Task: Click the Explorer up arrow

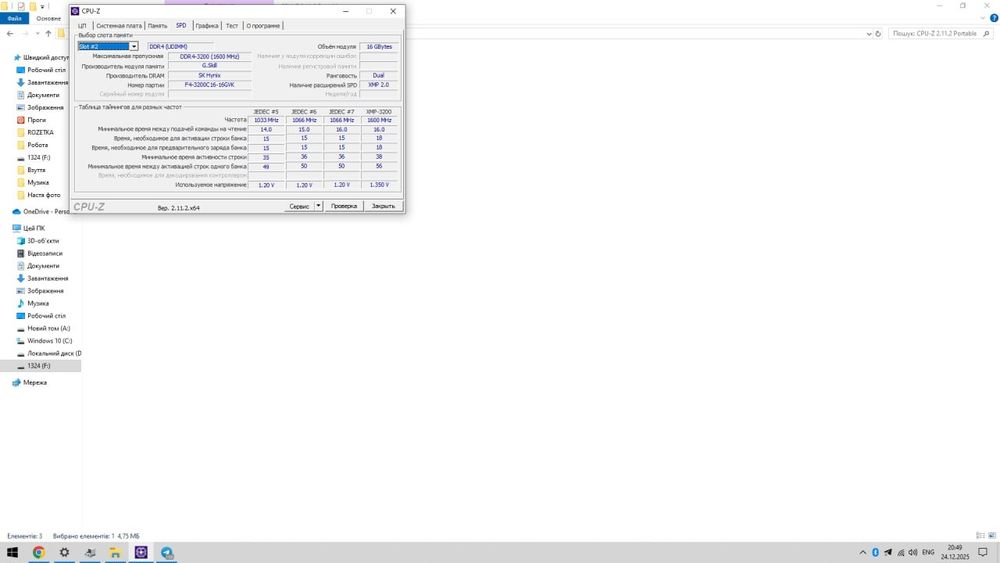Action: 48,33
